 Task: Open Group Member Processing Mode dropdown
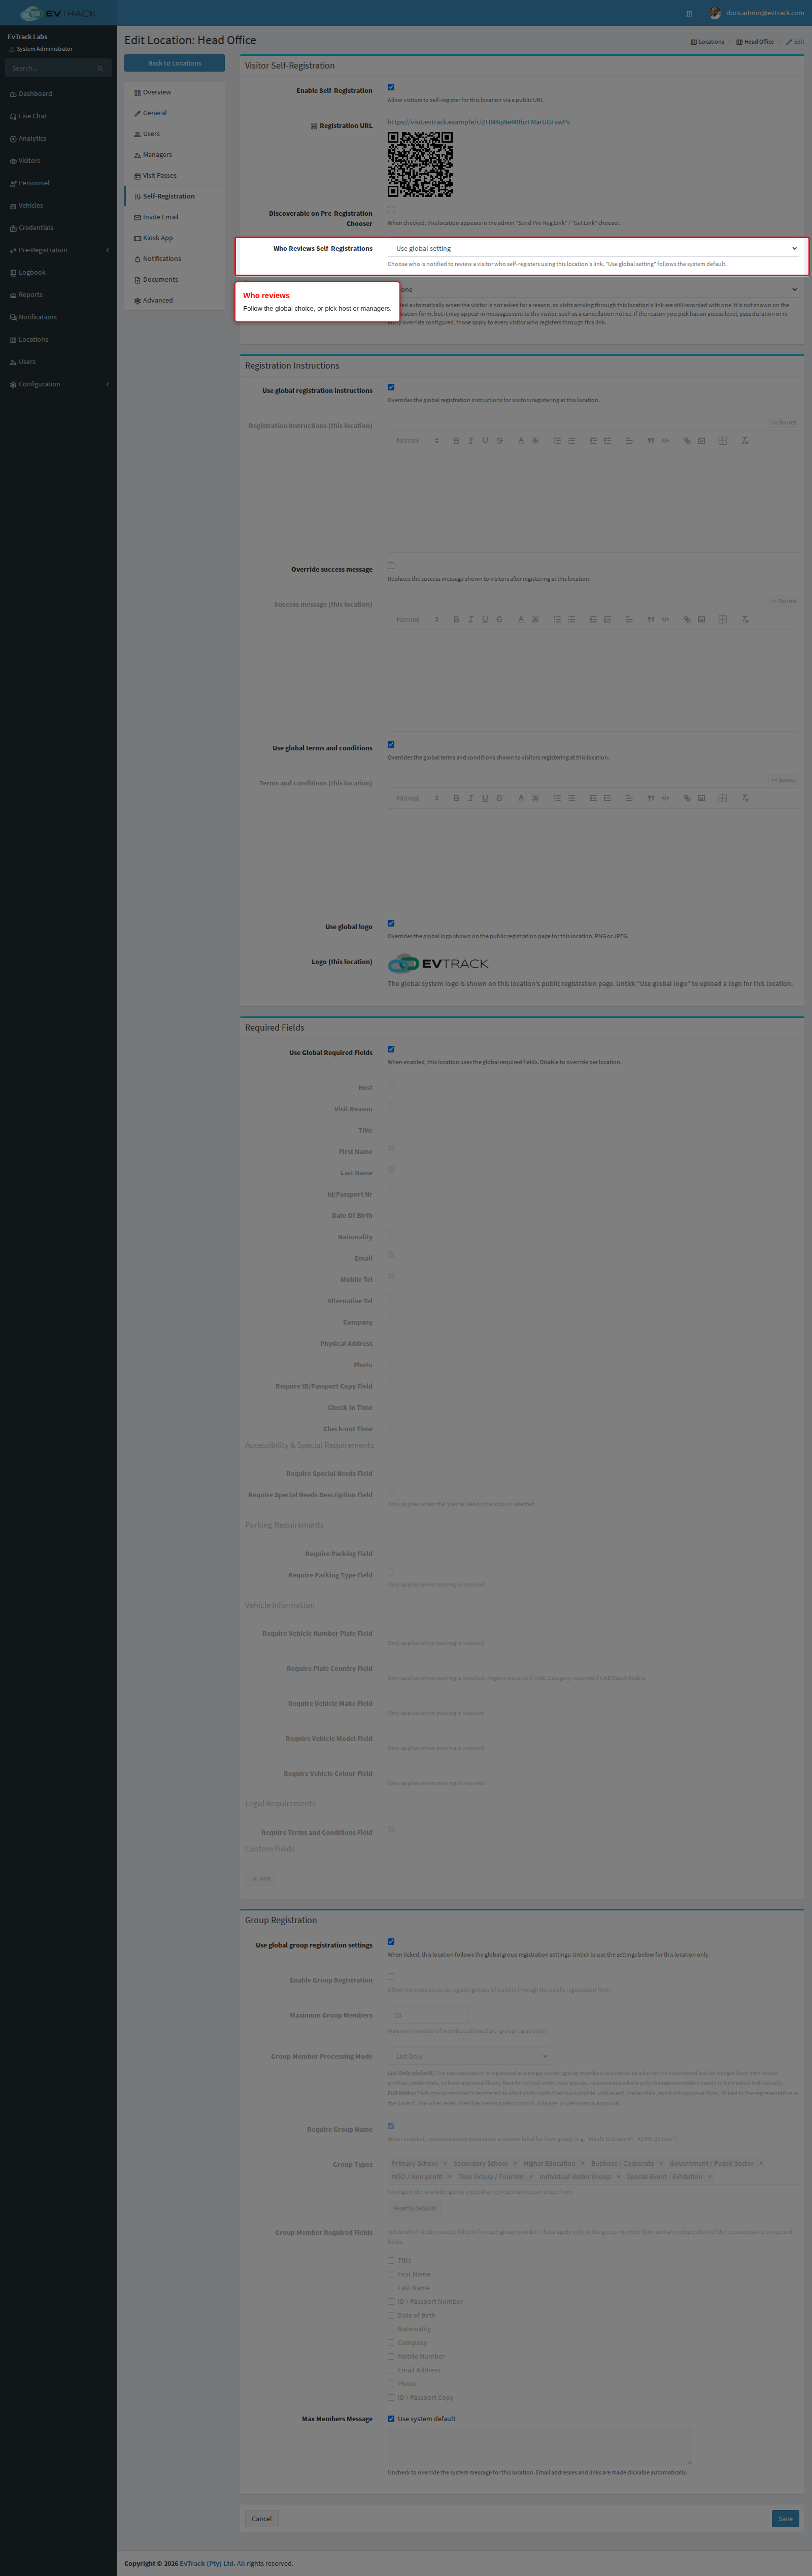coord(469,2056)
